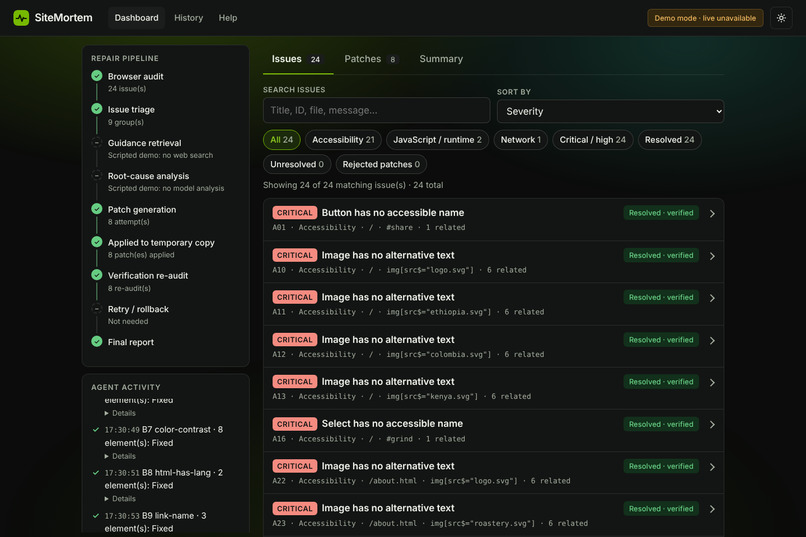
Task: Click the CRITICAL badge on issue A16
Action: (295, 424)
